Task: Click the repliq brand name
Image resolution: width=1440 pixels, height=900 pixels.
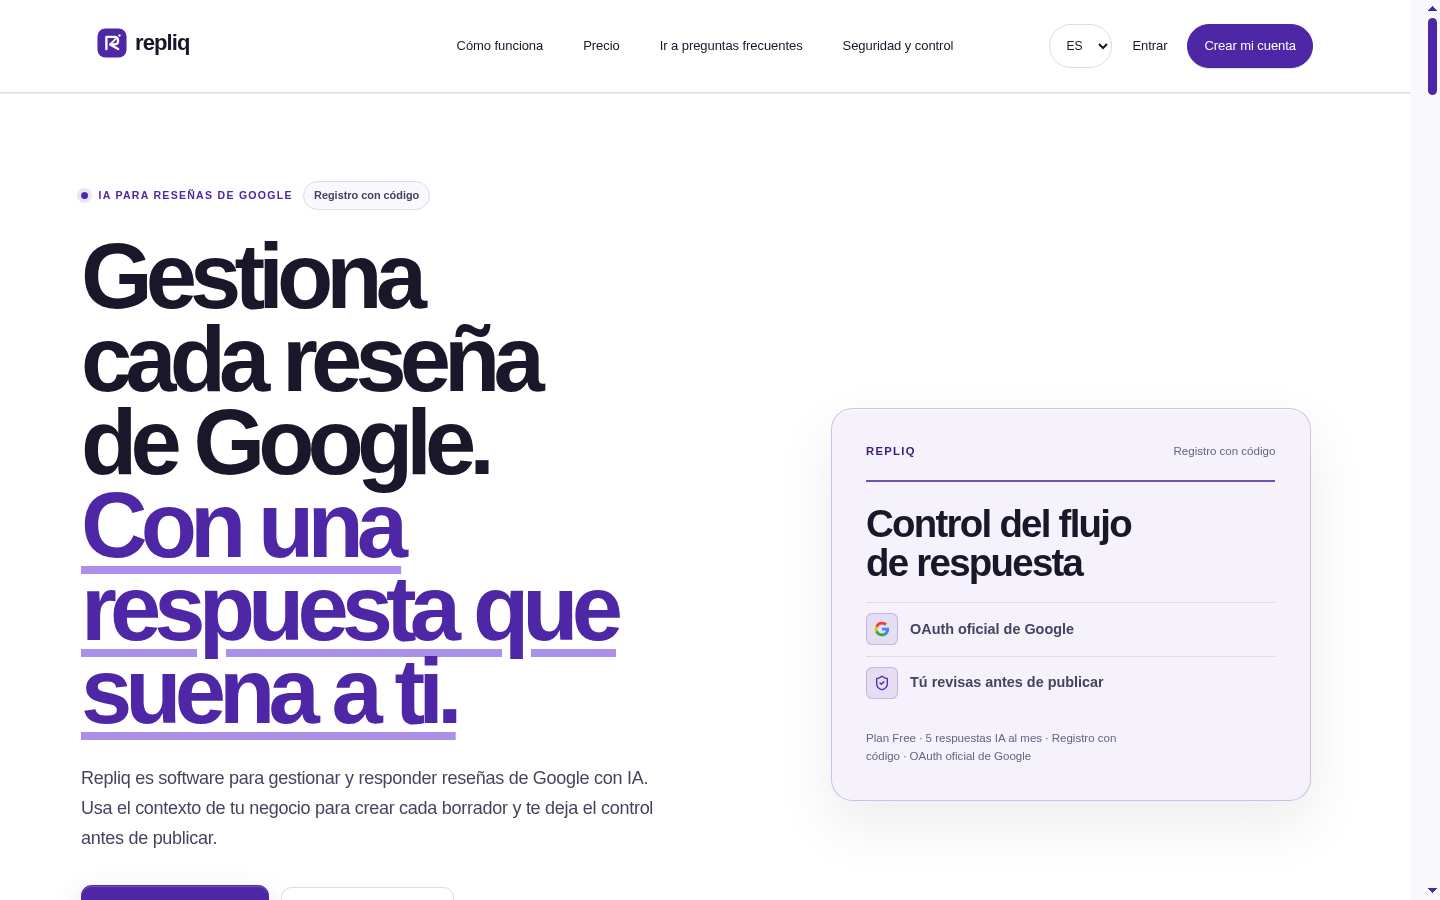Action: tap(162, 43)
